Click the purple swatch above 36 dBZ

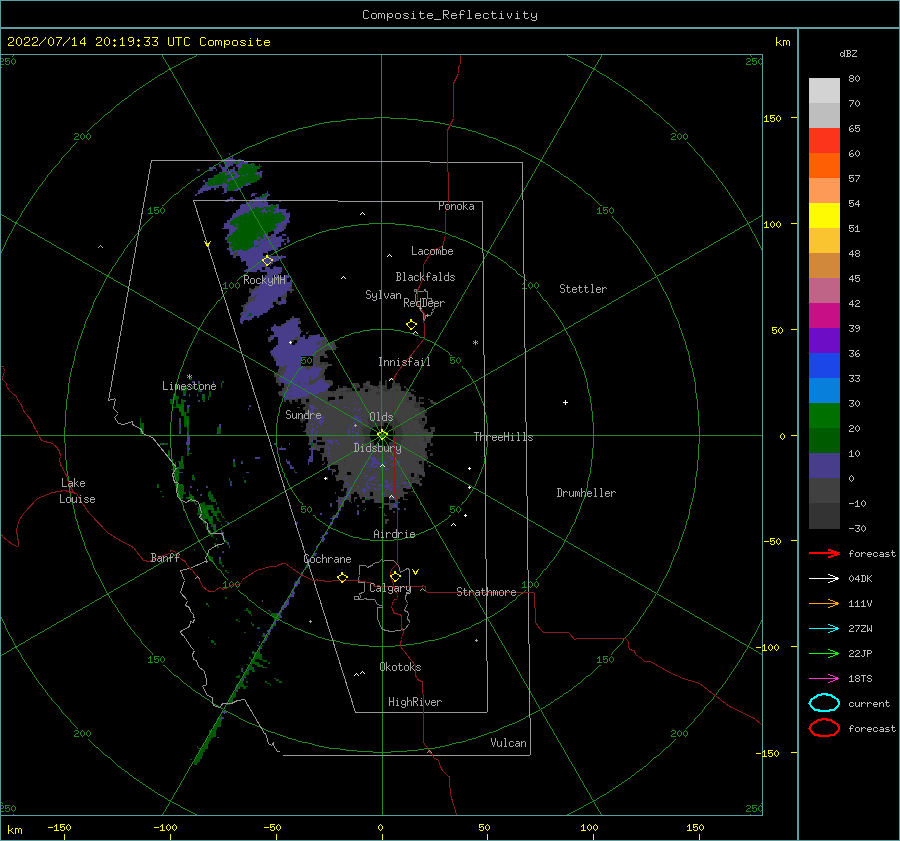[x=824, y=340]
